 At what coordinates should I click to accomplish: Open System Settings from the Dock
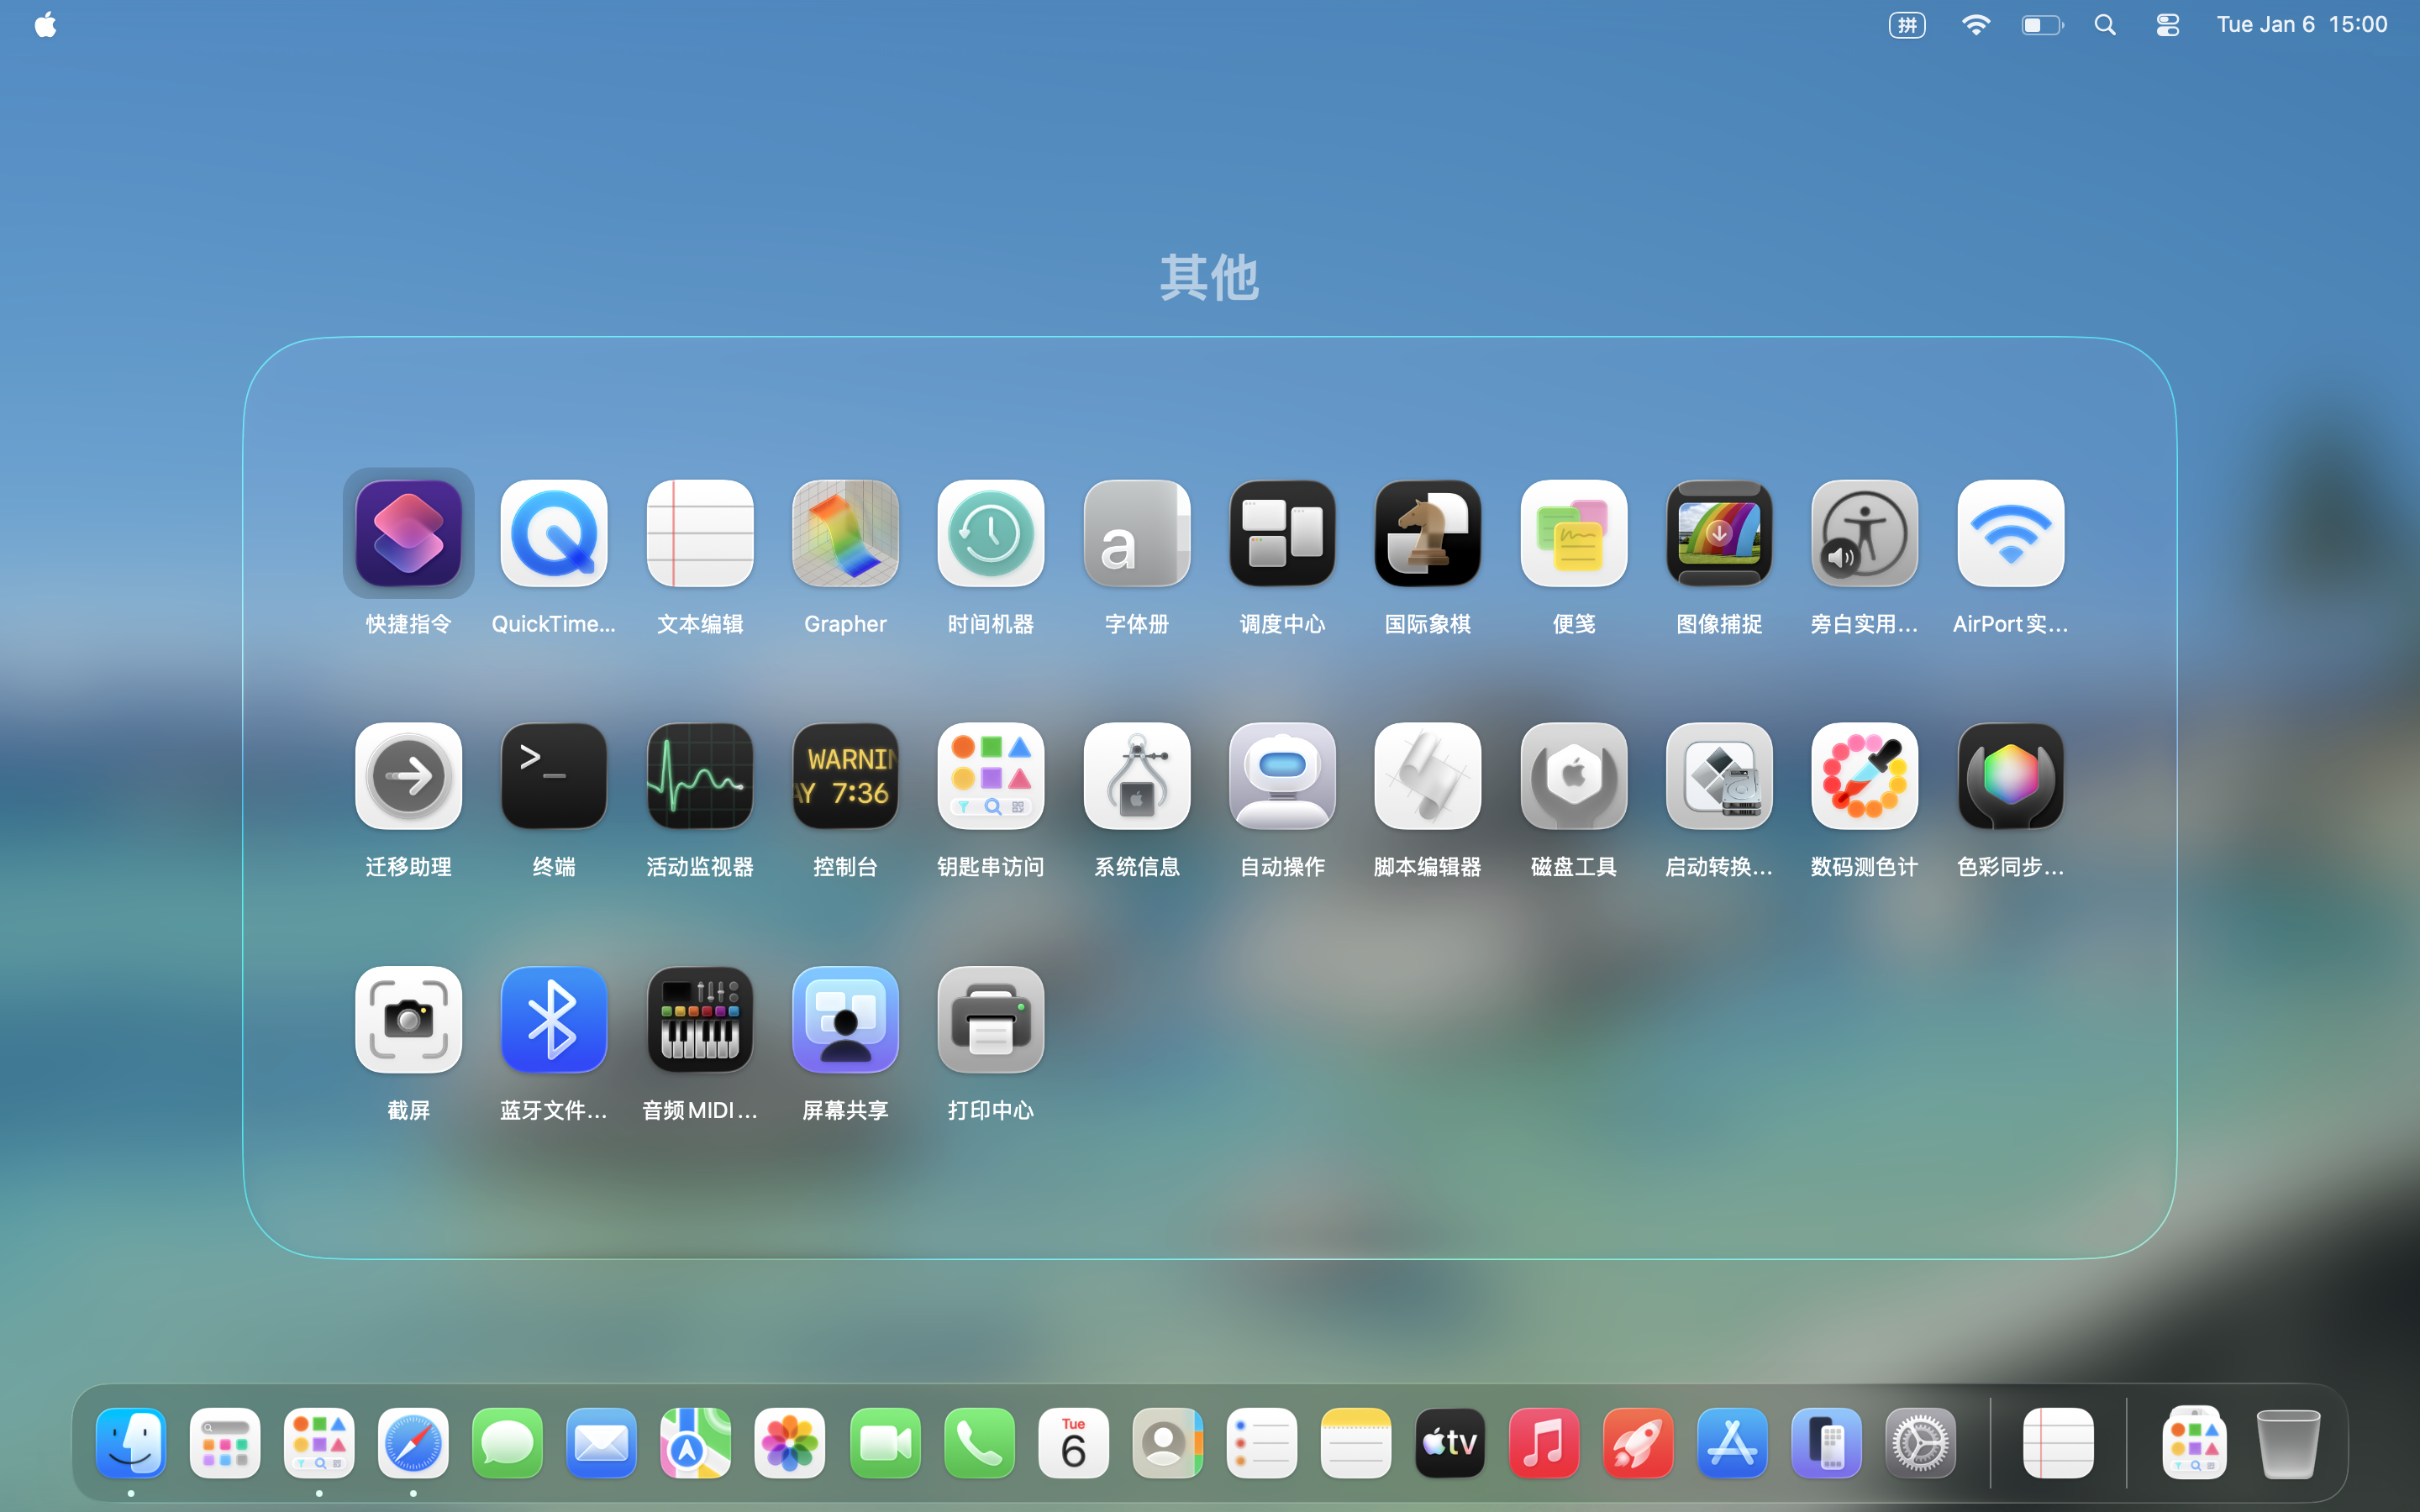[x=1920, y=1443]
